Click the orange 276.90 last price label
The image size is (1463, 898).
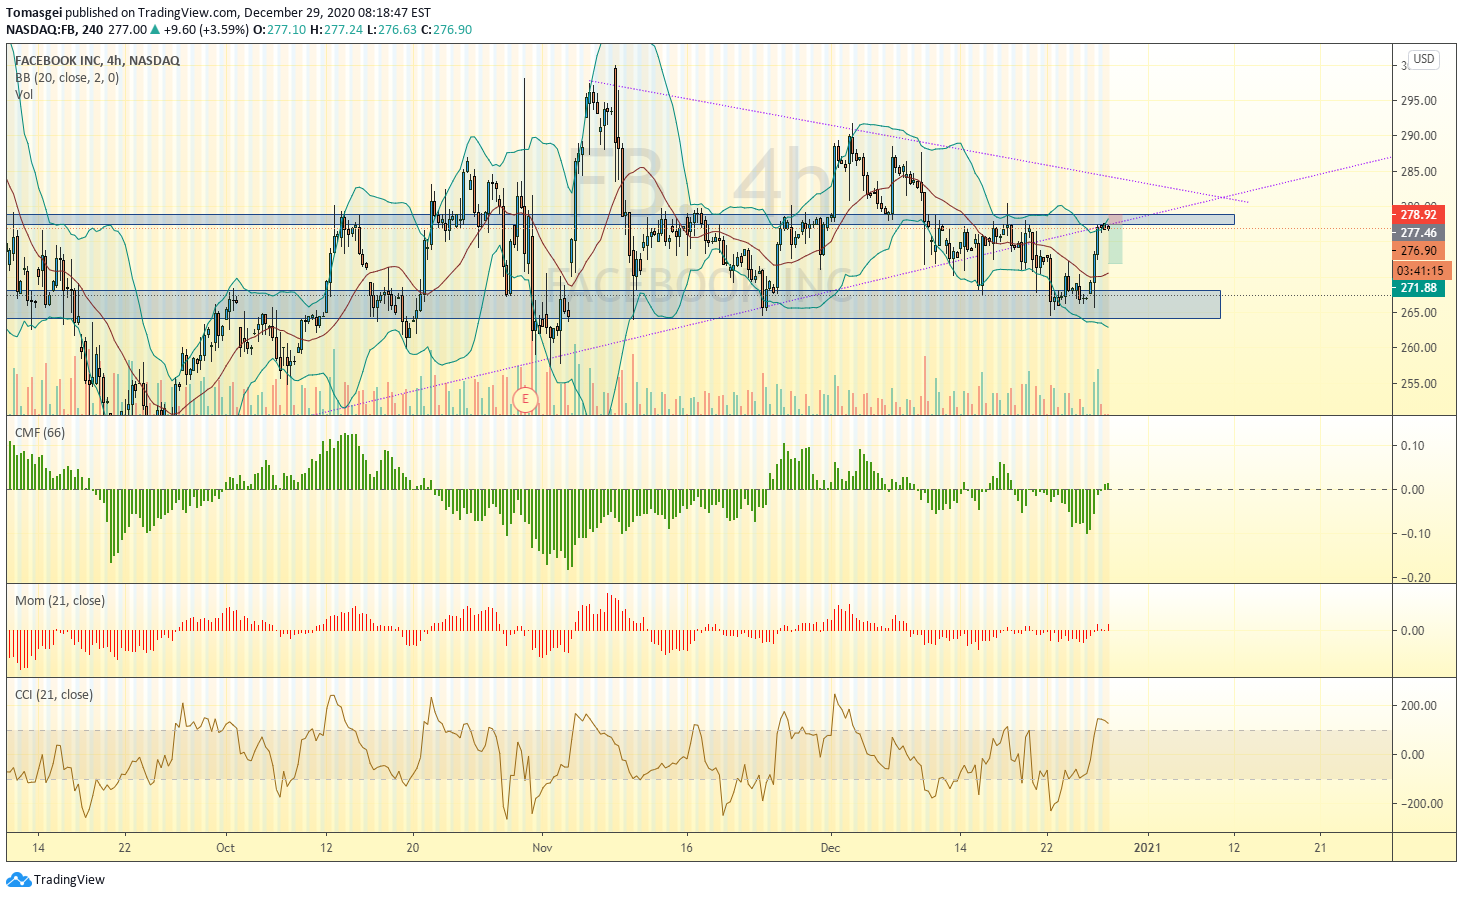click(1418, 251)
